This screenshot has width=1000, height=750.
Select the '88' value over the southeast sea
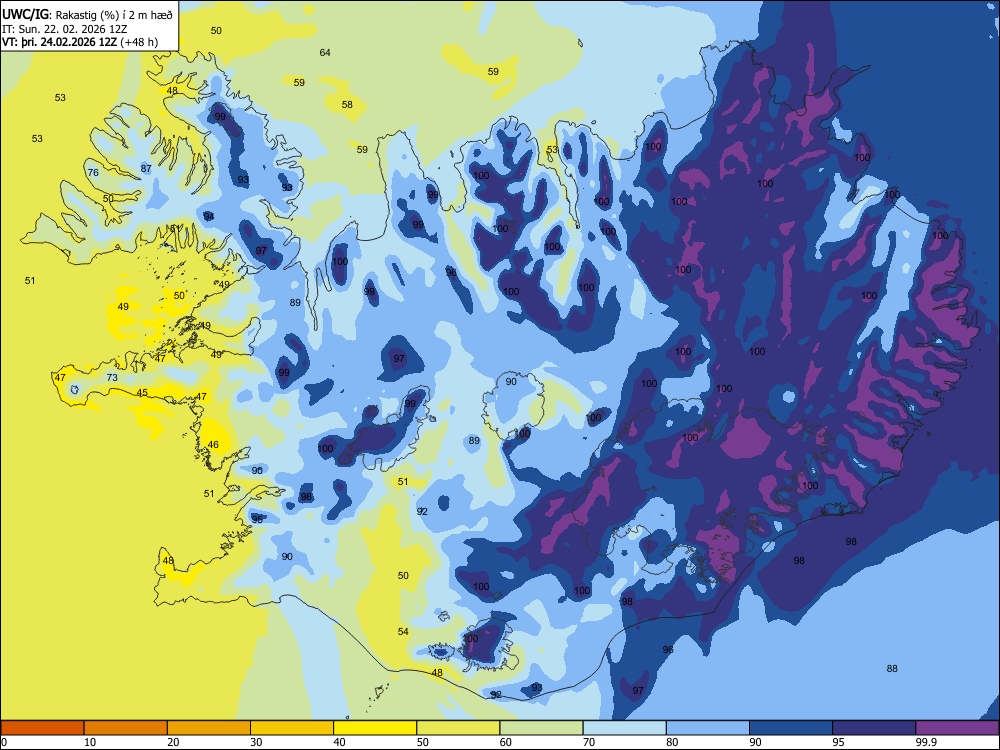point(892,668)
